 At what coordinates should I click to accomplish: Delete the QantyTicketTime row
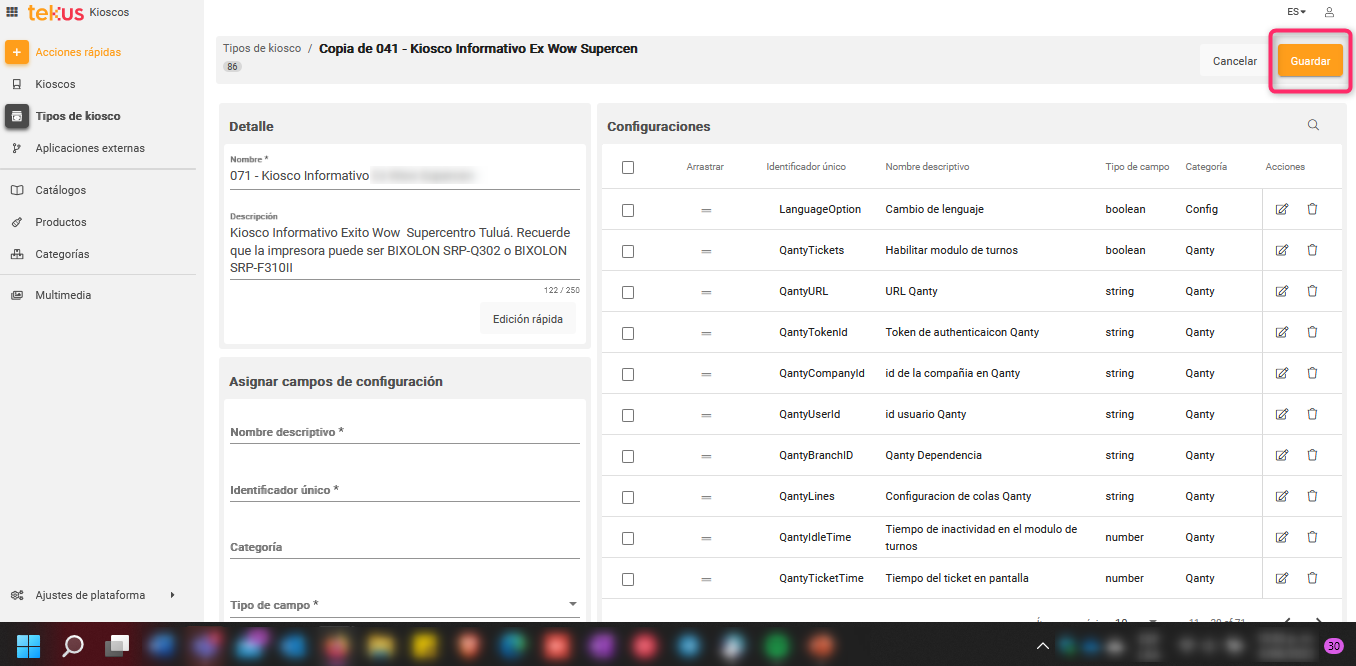1312,578
